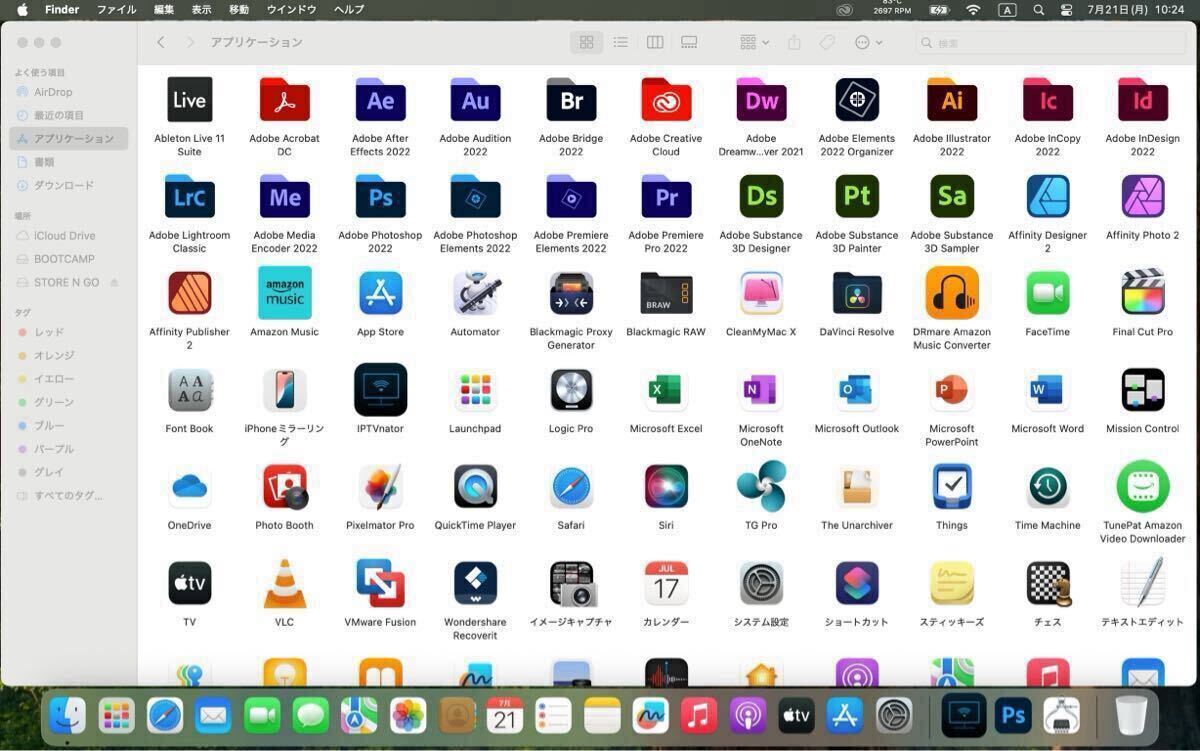Select Adobe Photoshop 2022 icon in Finder window
Screen dimensions: 1200x751
[380, 197]
